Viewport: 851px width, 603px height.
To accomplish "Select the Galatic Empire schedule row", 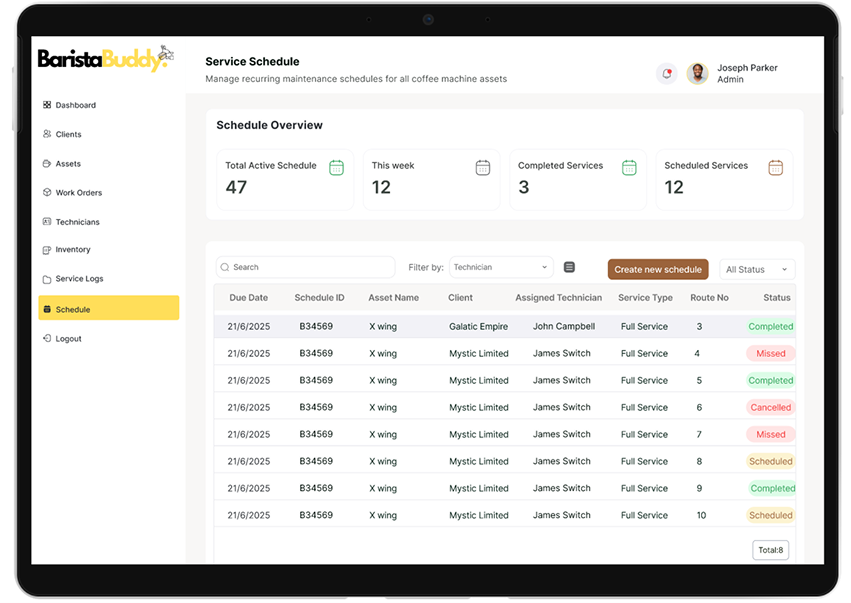I will pyautogui.click(x=478, y=326).
